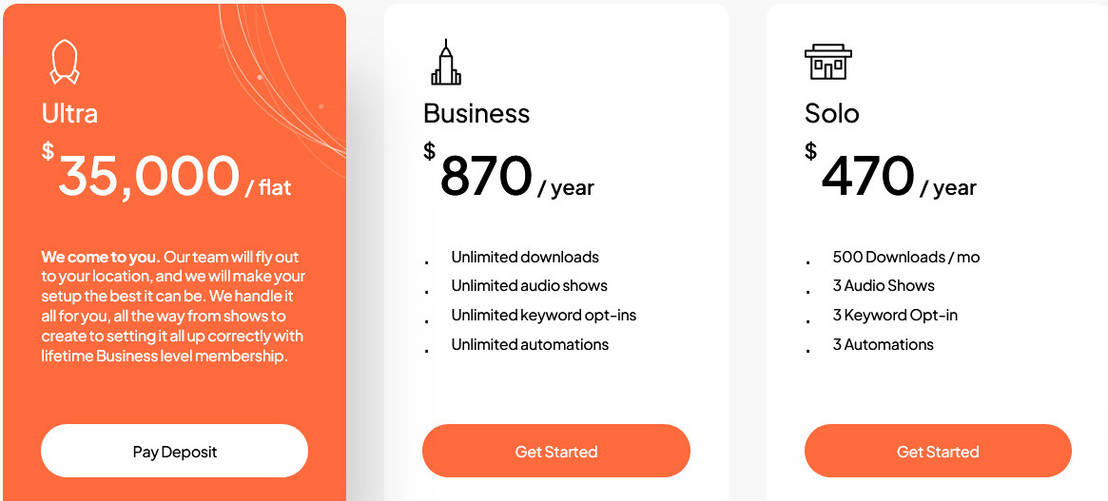The image size is (1108, 501).
Task: Click the skyscraper icon above Business
Action: click(x=445, y=62)
